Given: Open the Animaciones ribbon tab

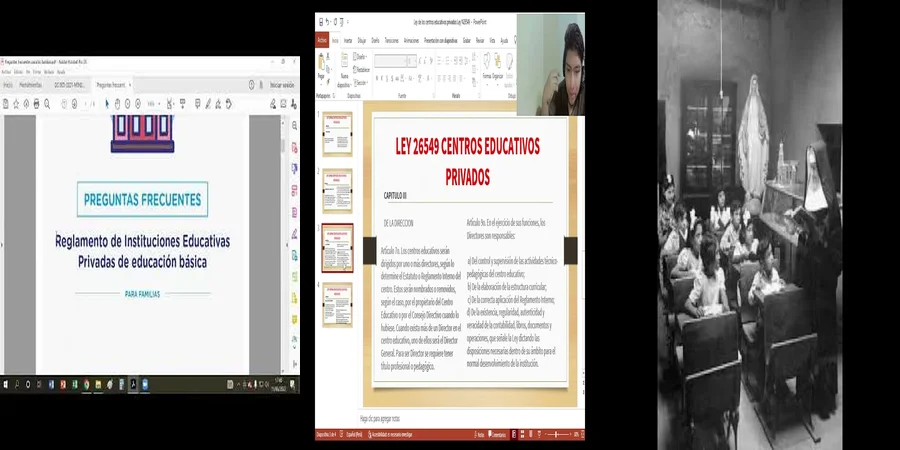Looking at the screenshot, I should click(412, 41).
